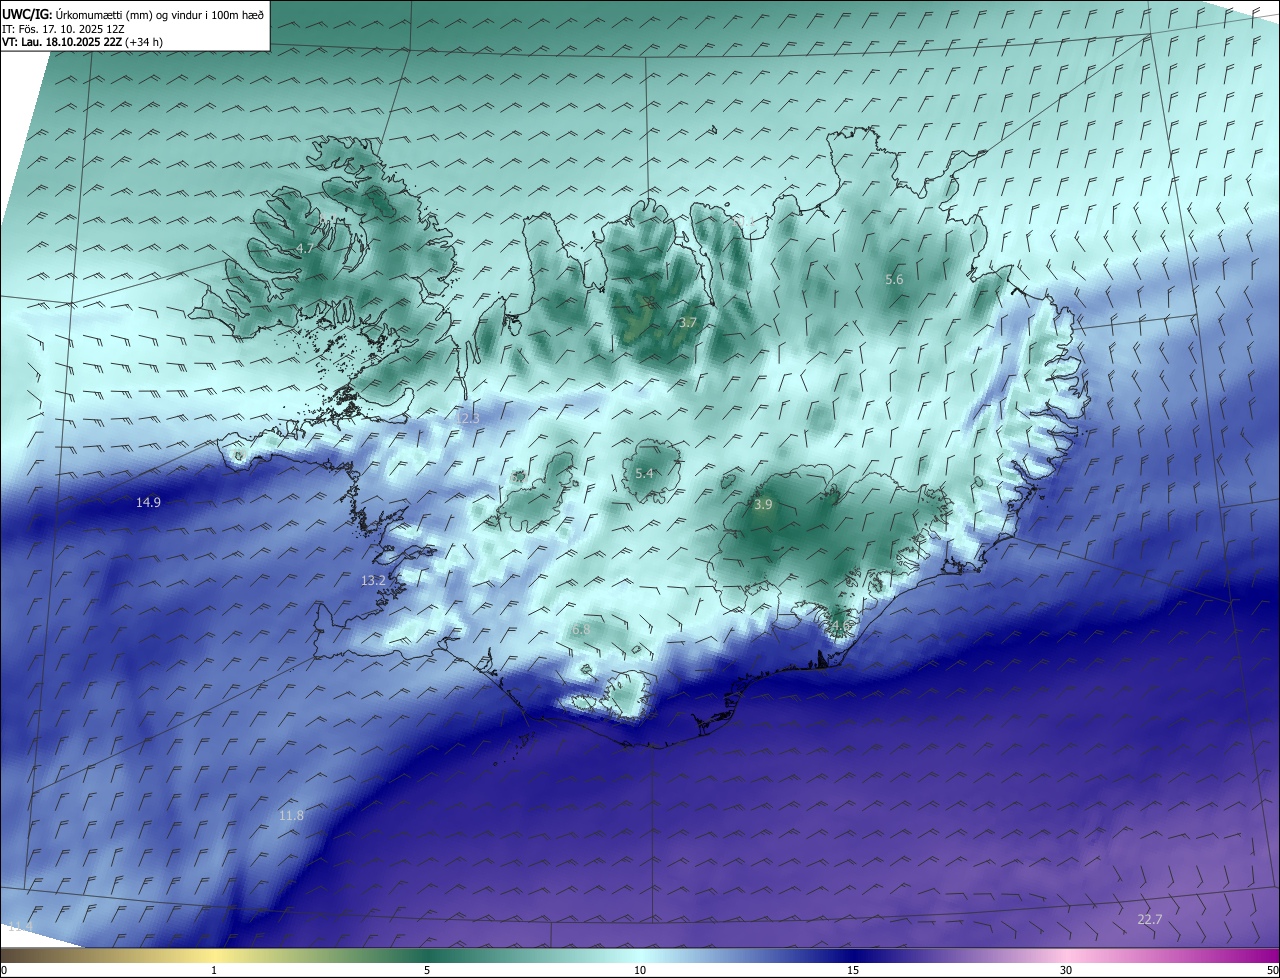
Task: Click the 'UWC/IG: Úrkomumætti (mm)' title line
Action: coord(134,14)
